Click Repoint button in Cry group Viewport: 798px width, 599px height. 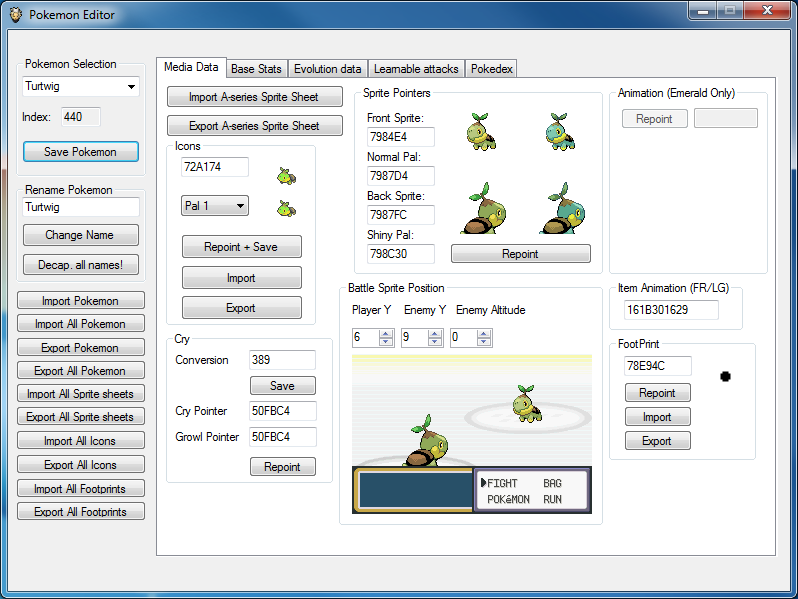point(282,467)
